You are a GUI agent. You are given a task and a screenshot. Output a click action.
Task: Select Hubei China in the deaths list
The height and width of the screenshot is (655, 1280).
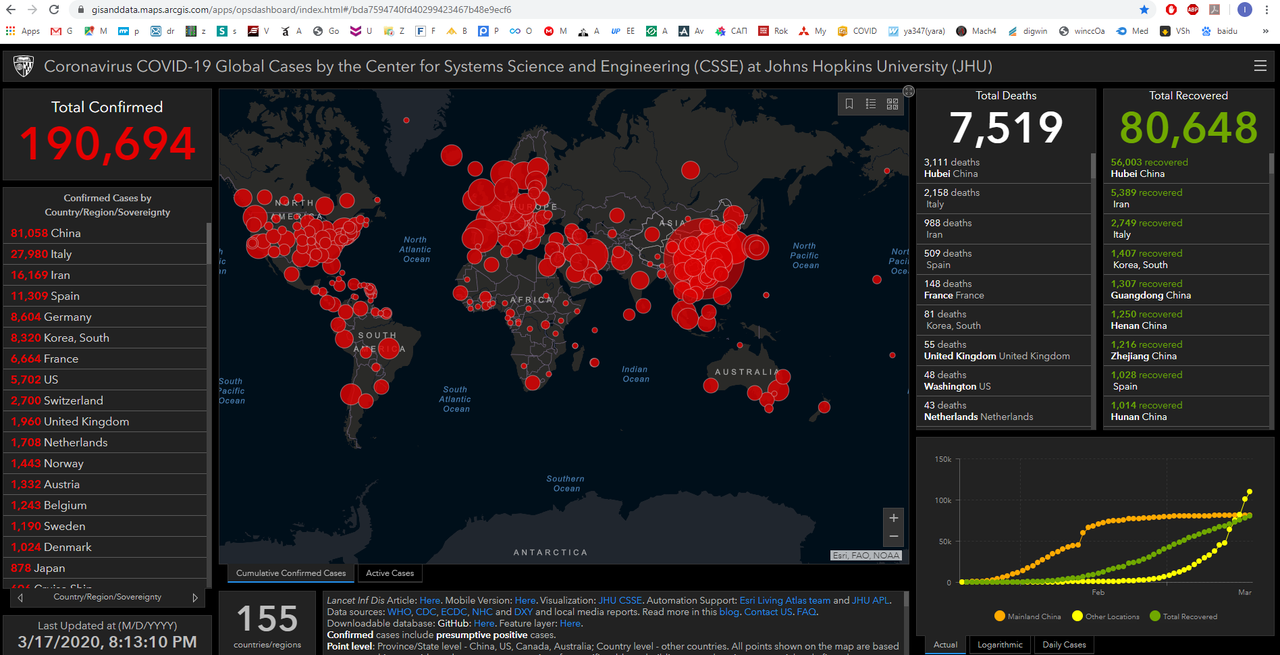(1004, 168)
